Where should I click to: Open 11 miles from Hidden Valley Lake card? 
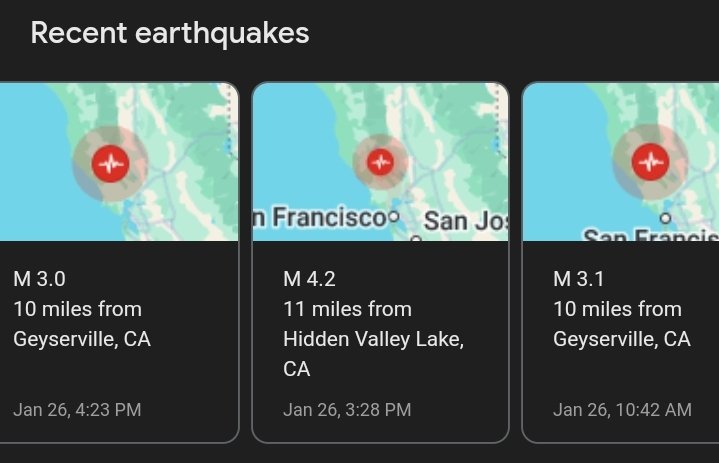tap(380, 262)
